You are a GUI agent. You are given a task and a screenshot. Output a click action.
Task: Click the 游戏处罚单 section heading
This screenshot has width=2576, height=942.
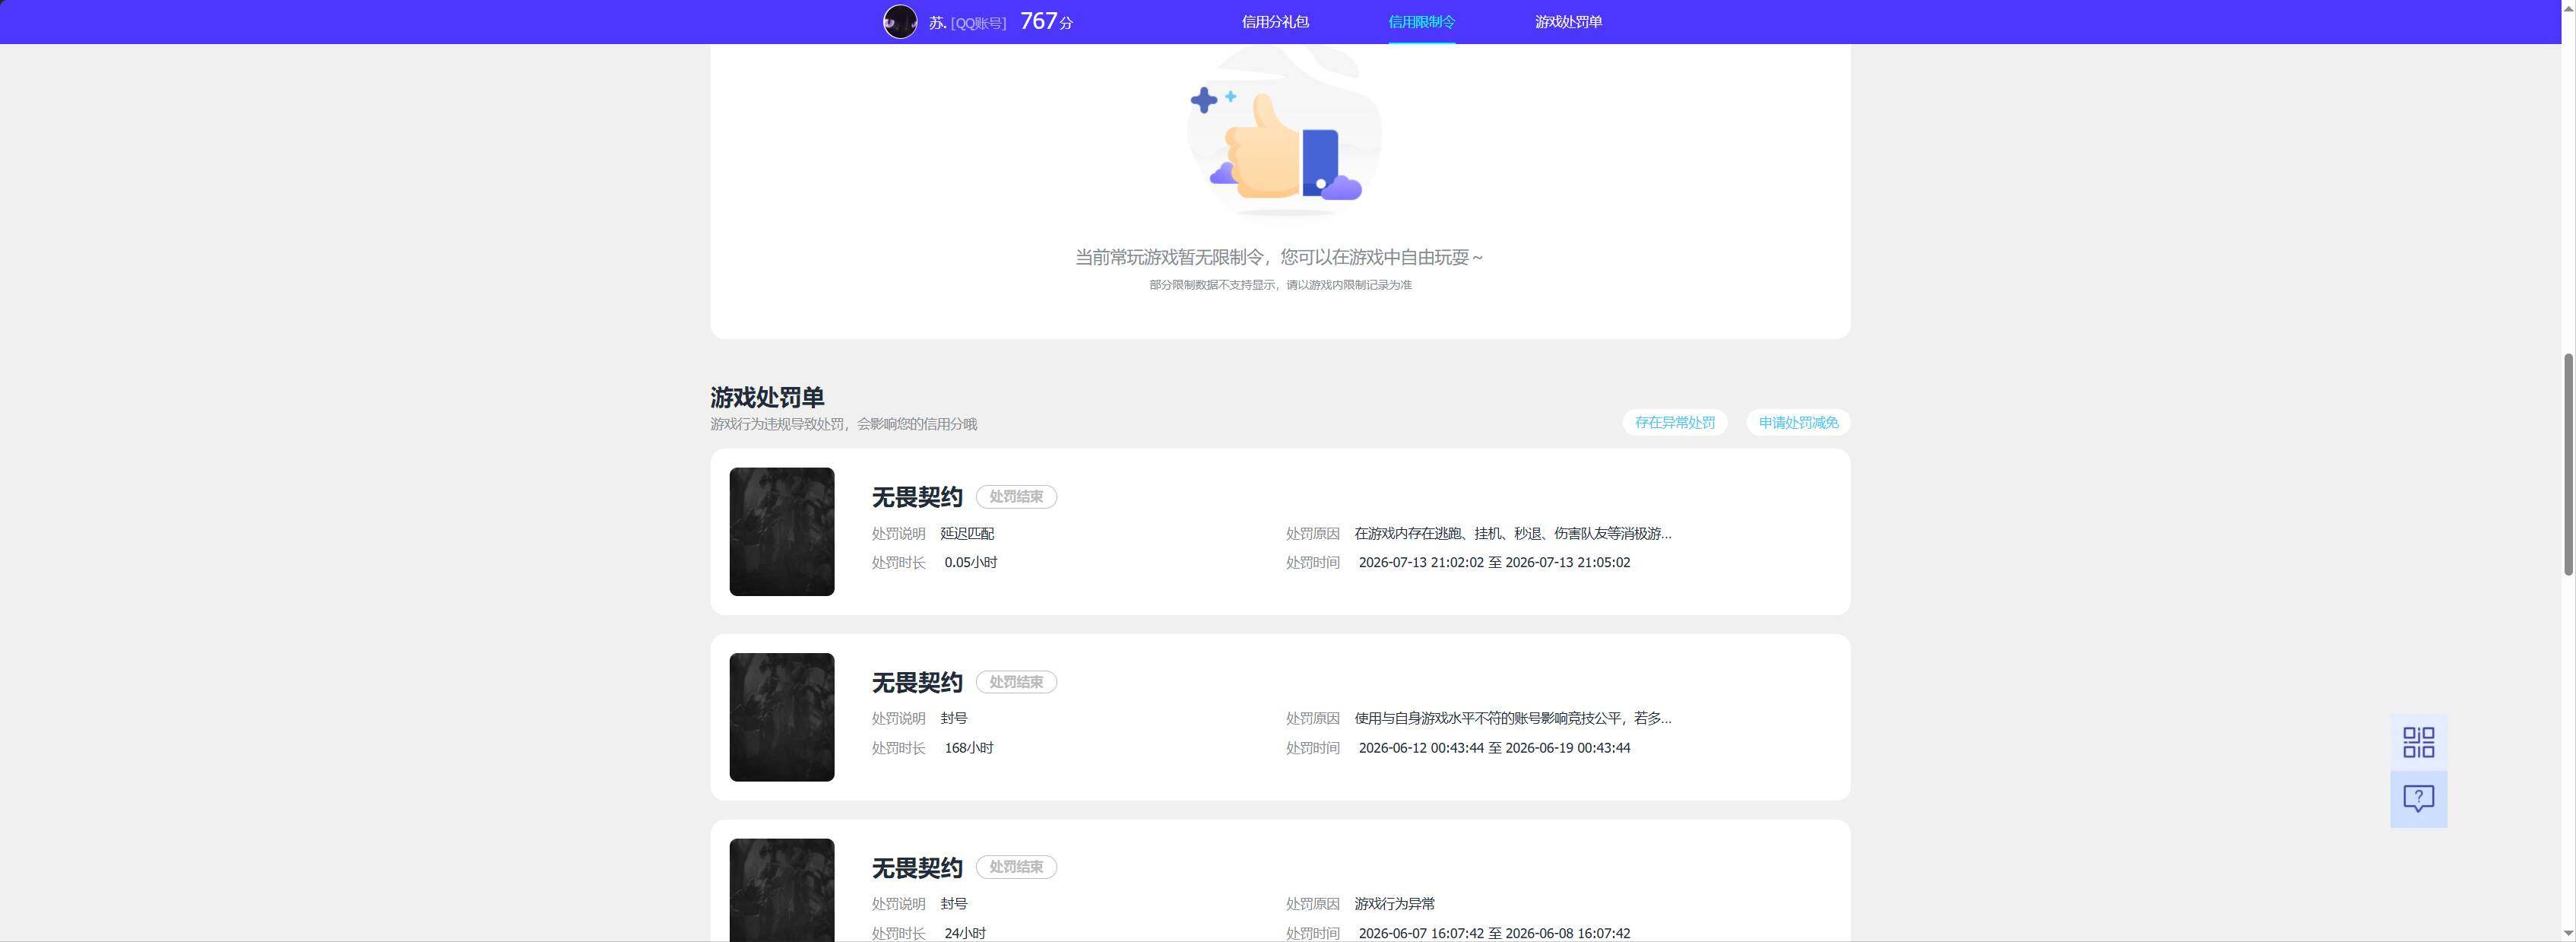(767, 397)
